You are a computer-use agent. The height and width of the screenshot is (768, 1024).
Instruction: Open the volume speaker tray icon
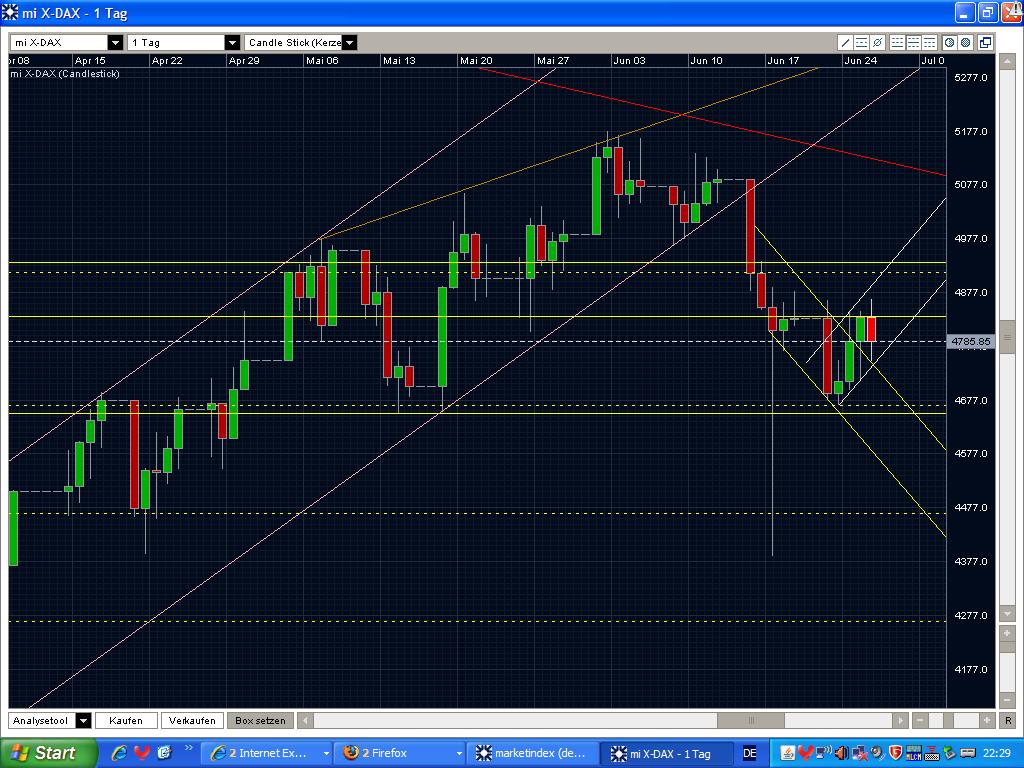(x=842, y=753)
